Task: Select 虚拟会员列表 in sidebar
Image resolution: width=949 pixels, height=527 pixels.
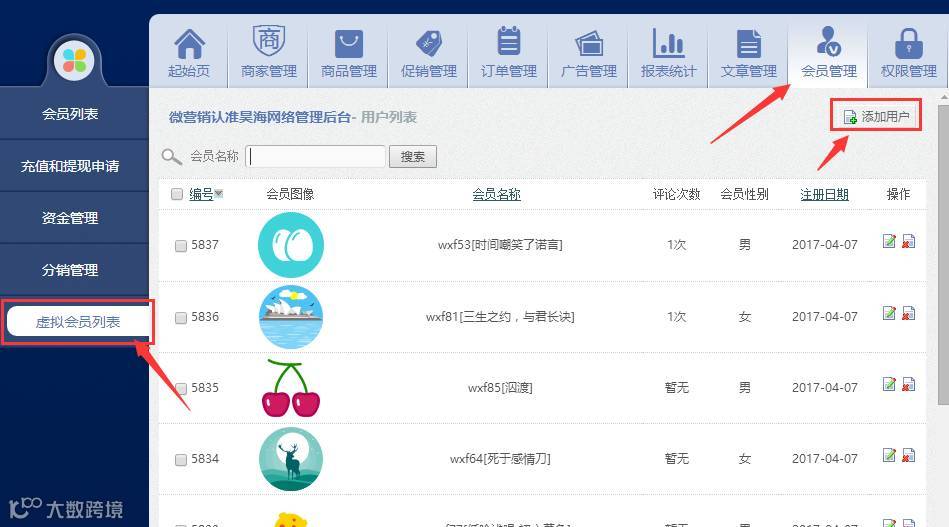Action: pos(77,322)
